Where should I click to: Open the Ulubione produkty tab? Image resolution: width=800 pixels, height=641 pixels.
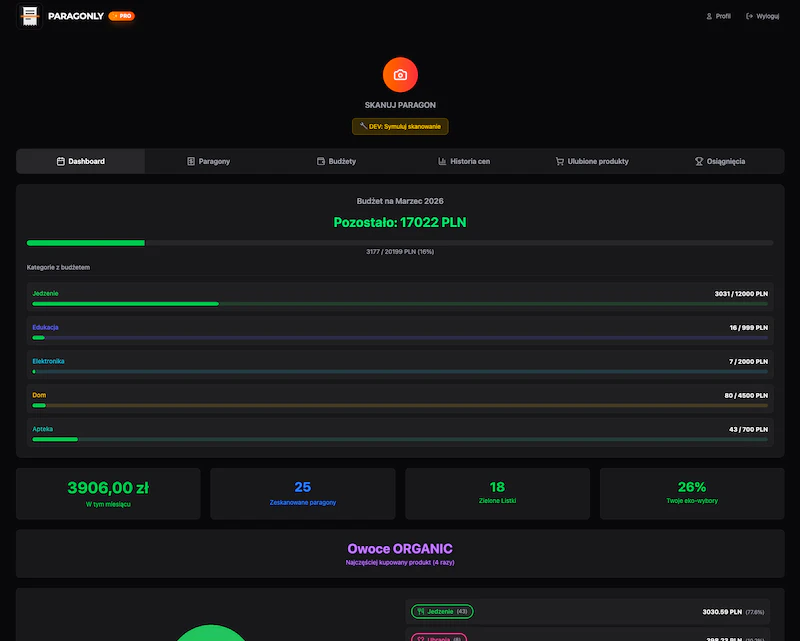[x=592, y=161]
